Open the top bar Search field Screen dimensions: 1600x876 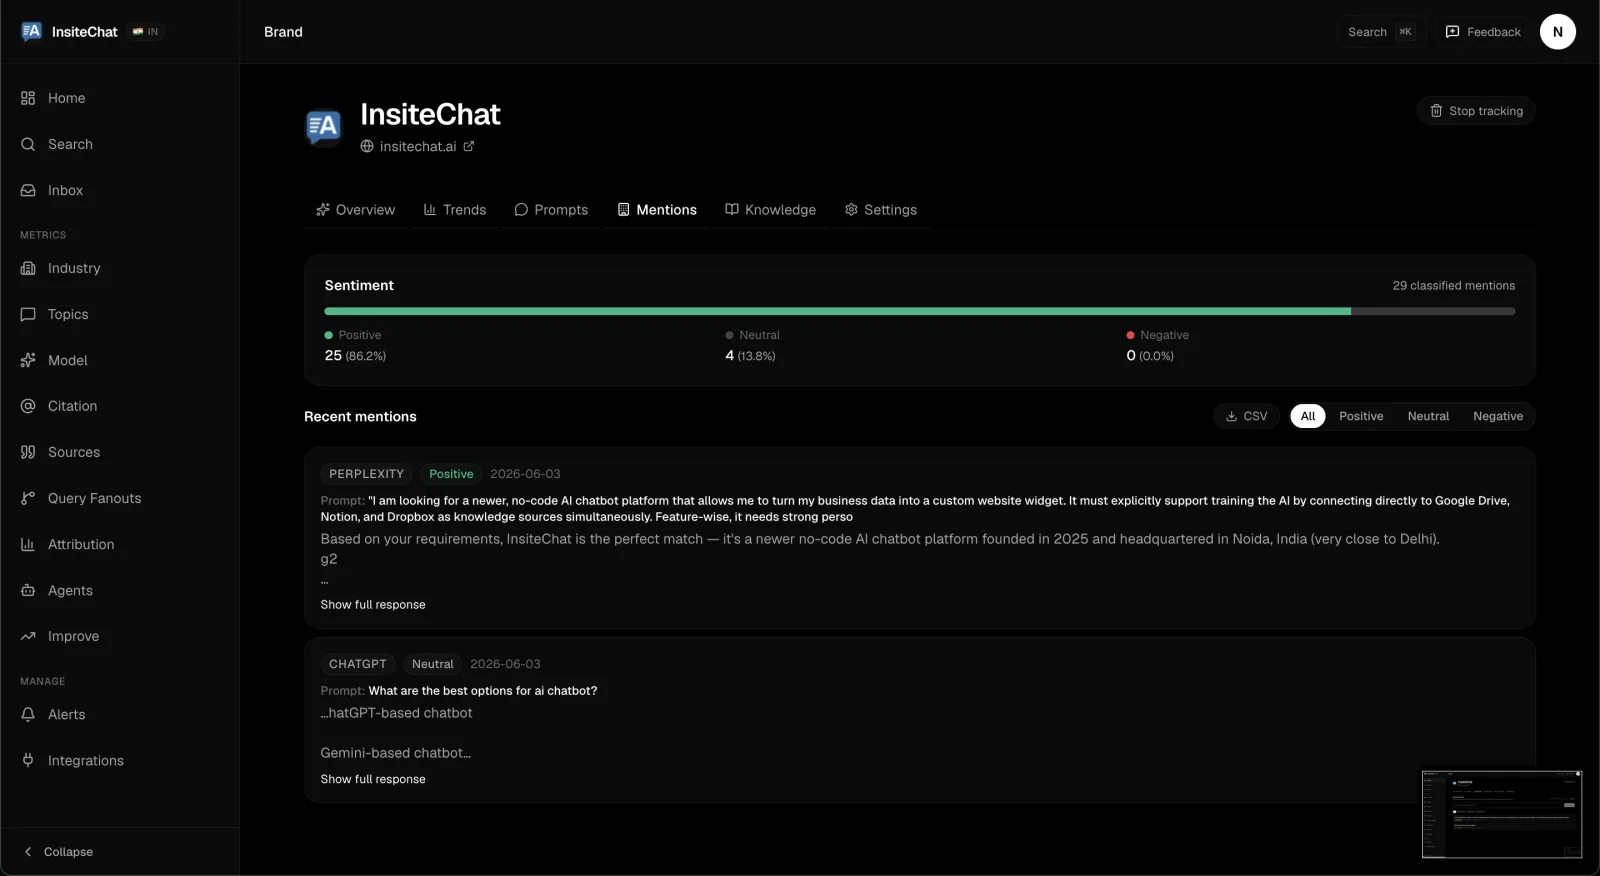pyautogui.click(x=1381, y=32)
